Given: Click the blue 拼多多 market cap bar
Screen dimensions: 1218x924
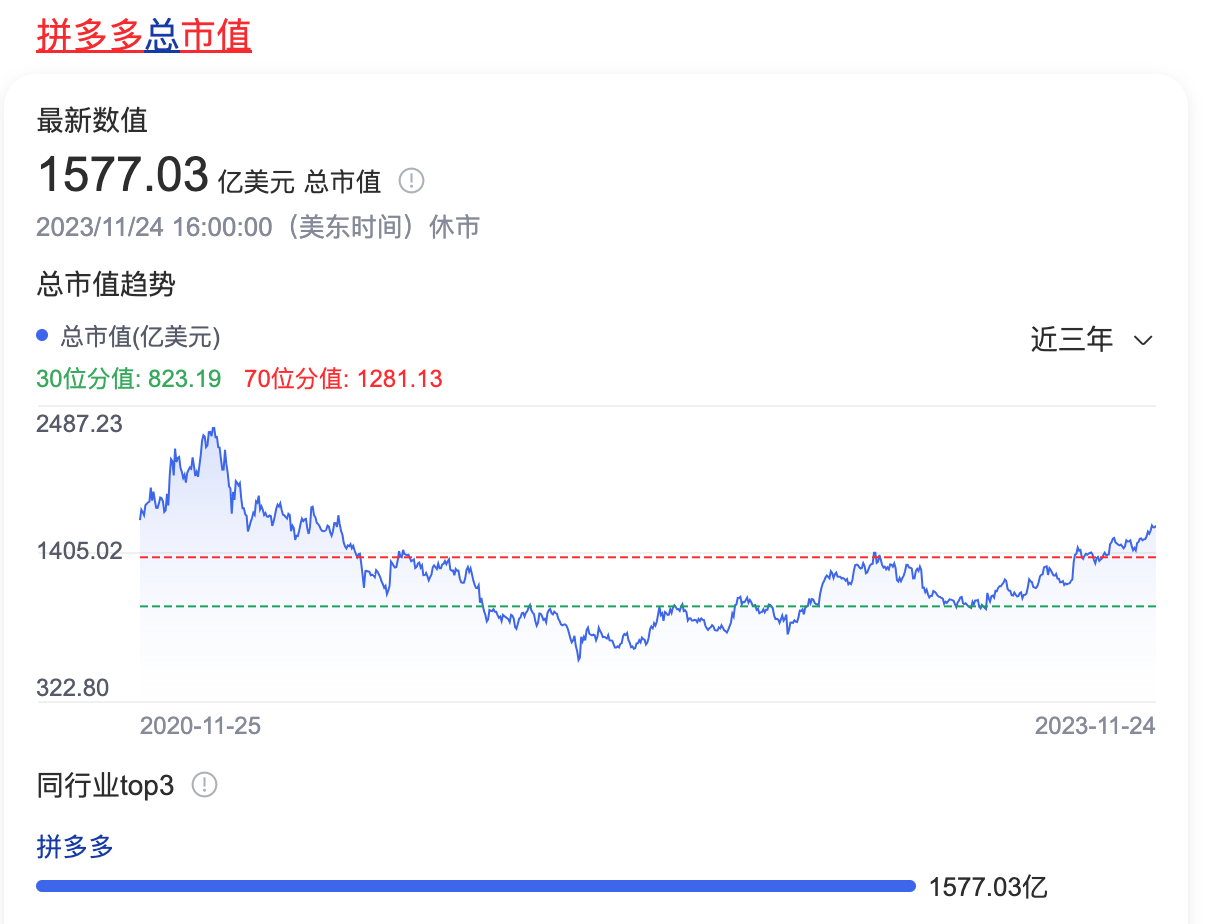Looking at the screenshot, I should tap(476, 886).
